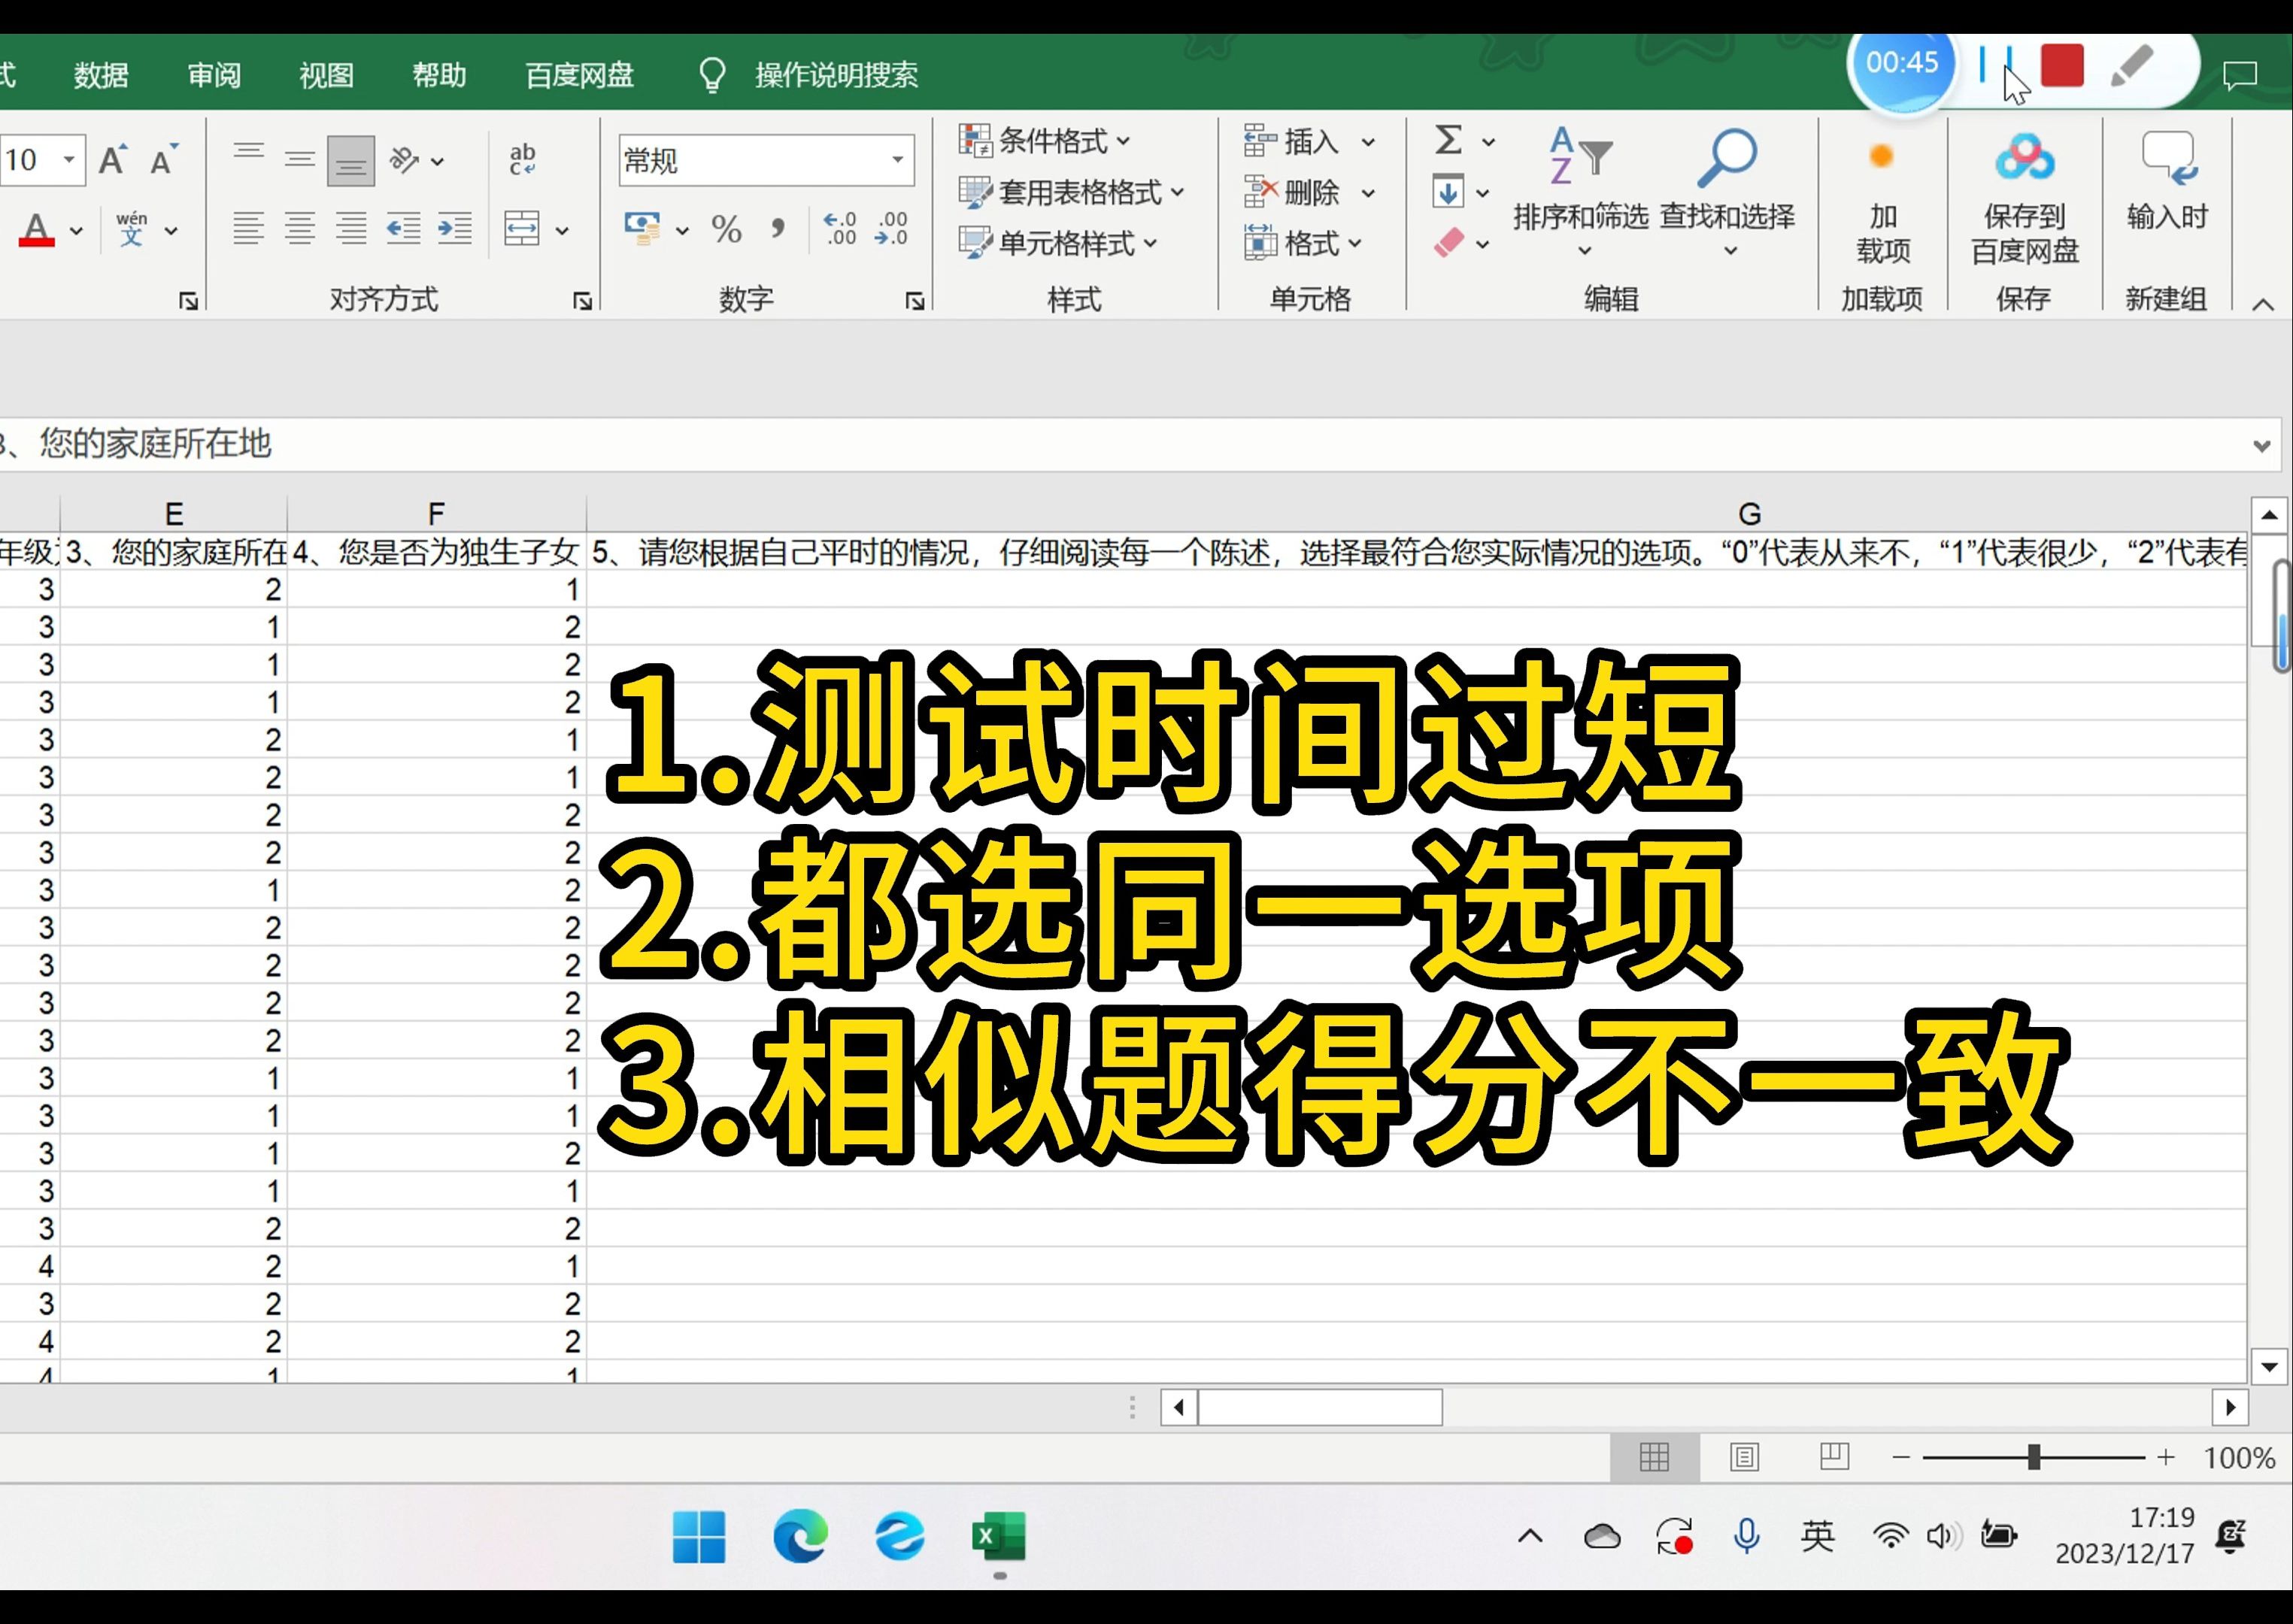Open the number format dropdown
Viewport: 2293px width, 1624px height.
coord(897,160)
